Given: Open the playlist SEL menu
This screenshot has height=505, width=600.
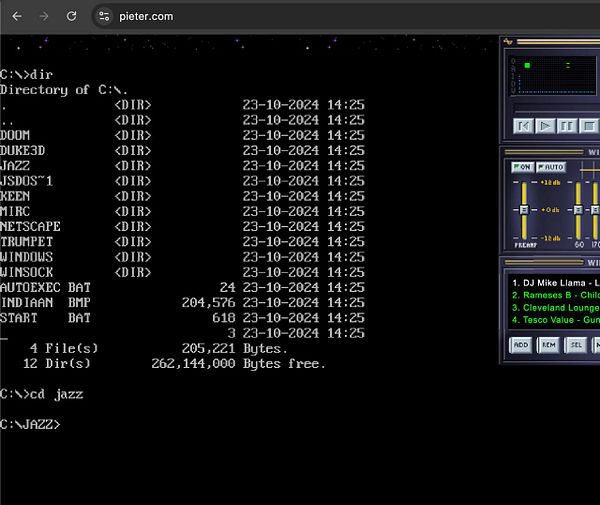Looking at the screenshot, I should tap(575, 344).
